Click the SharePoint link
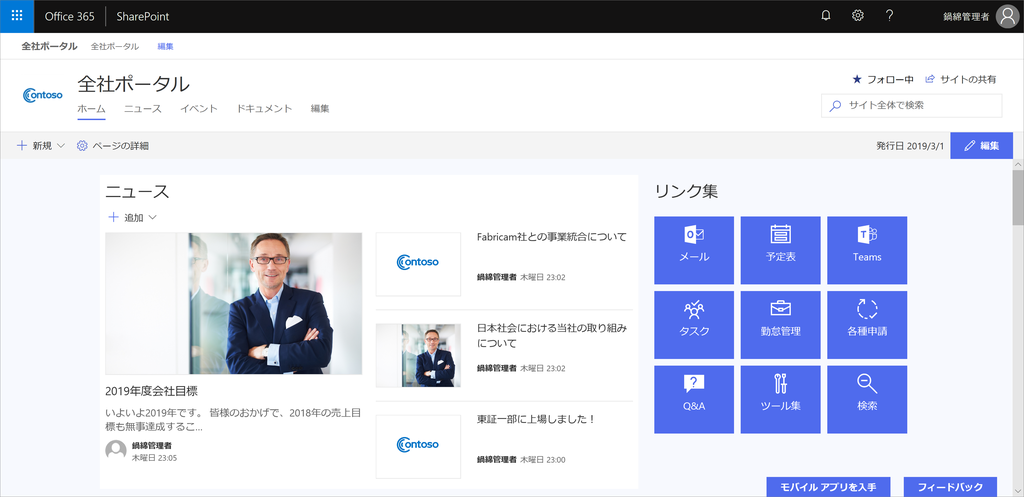The height and width of the screenshot is (497, 1024). (143, 16)
